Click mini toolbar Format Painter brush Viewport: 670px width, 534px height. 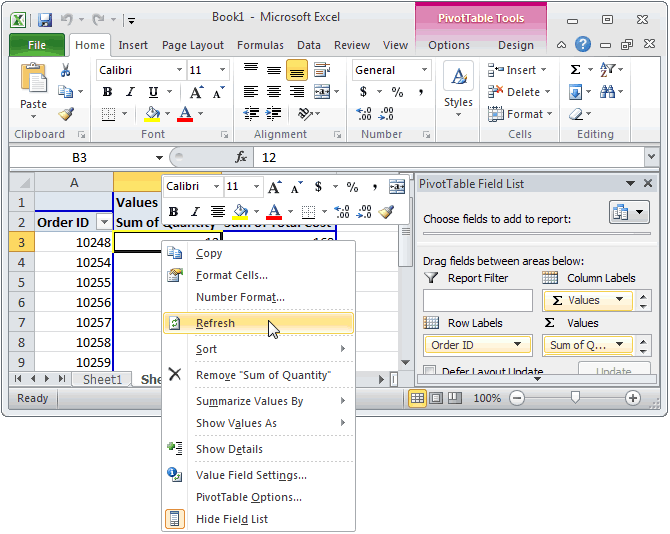386,211
